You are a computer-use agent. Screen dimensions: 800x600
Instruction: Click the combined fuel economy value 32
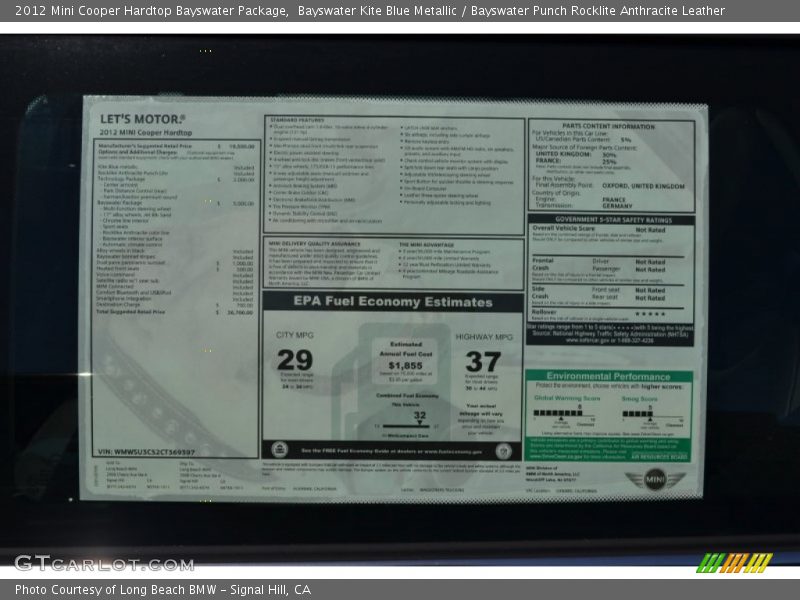(x=420, y=415)
